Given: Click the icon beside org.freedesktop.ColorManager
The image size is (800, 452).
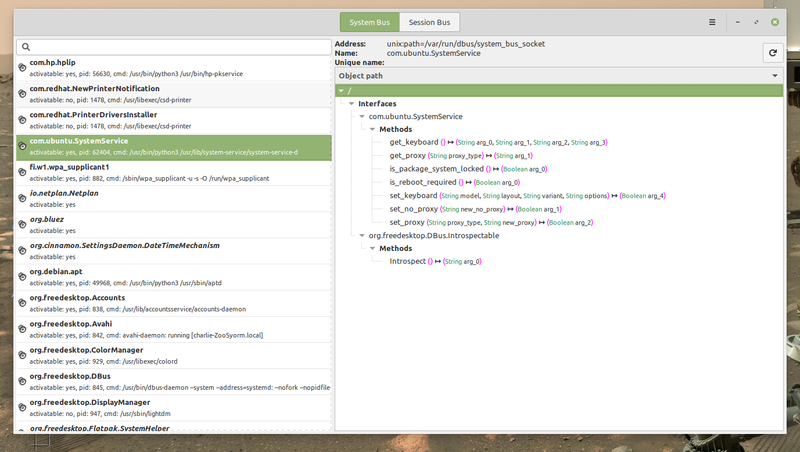Looking at the screenshot, I should (22, 356).
